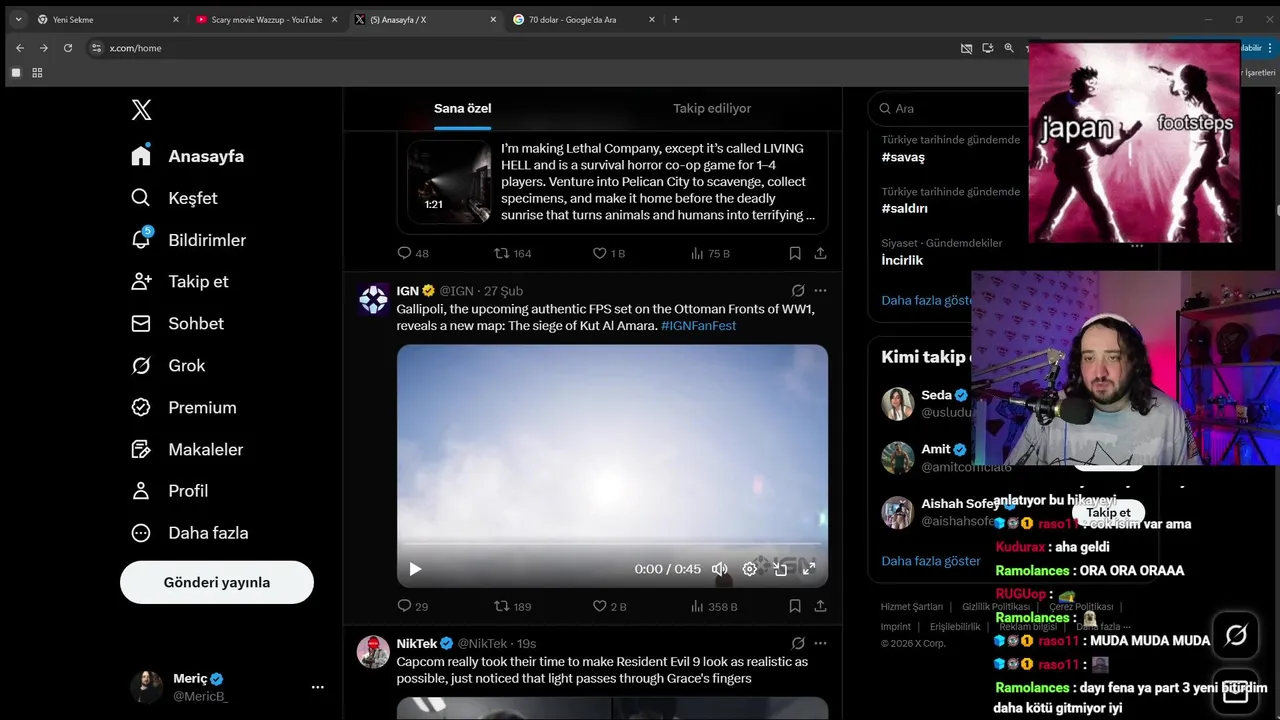Like the Lethal Company post (1 B)
1280x720 pixels.
point(609,254)
